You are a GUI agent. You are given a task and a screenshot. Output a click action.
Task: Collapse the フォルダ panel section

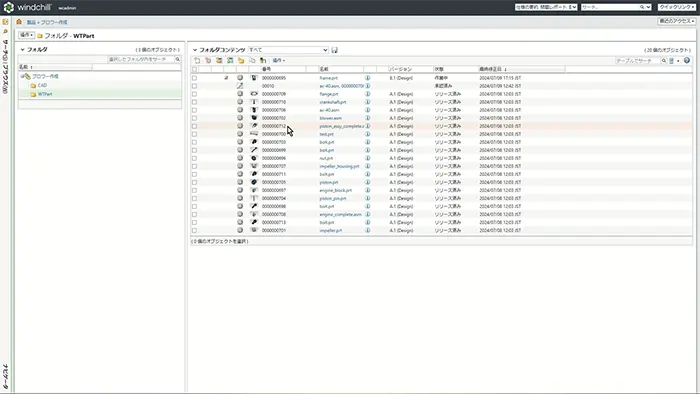pos(22,50)
